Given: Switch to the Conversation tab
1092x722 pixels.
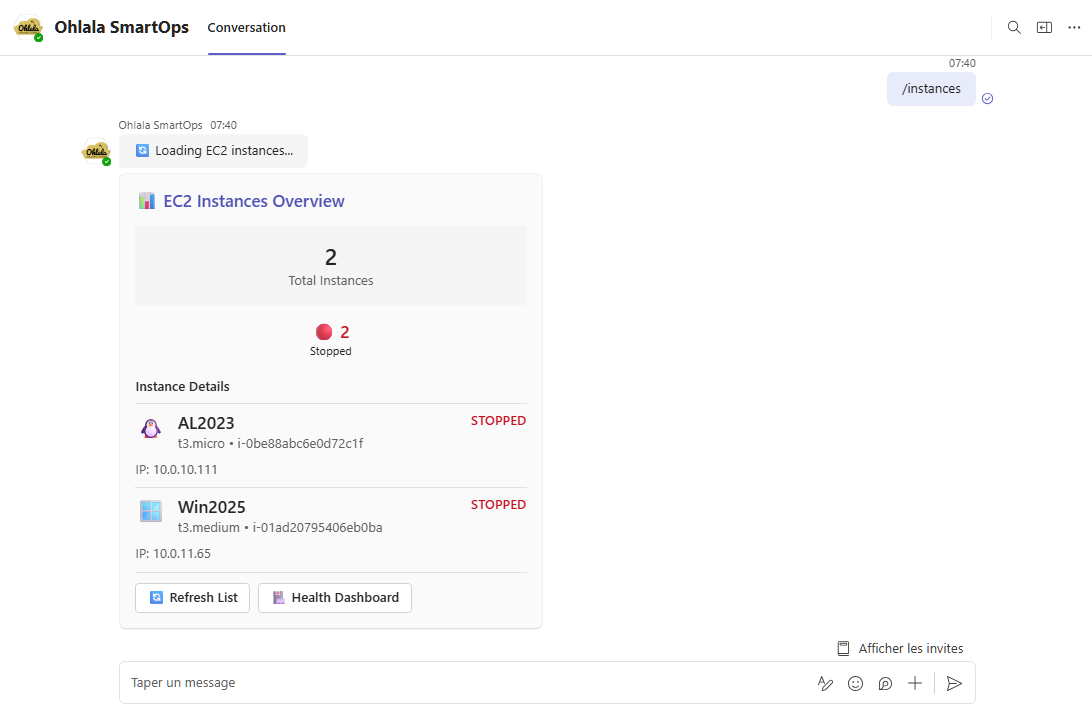Looking at the screenshot, I should tap(246, 27).
